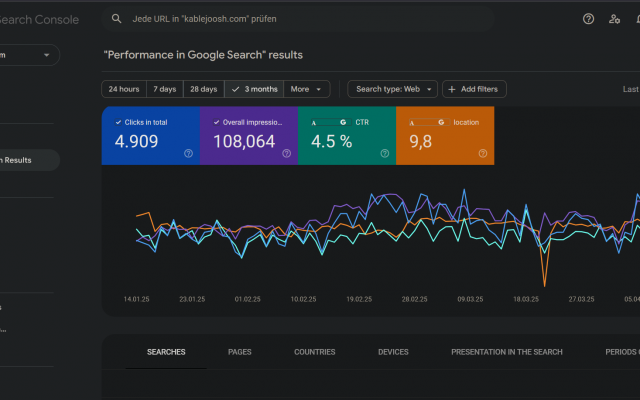This screenshot has height=400, width=640.
Task: Switch to DEVICES tab
Action: 393,352
